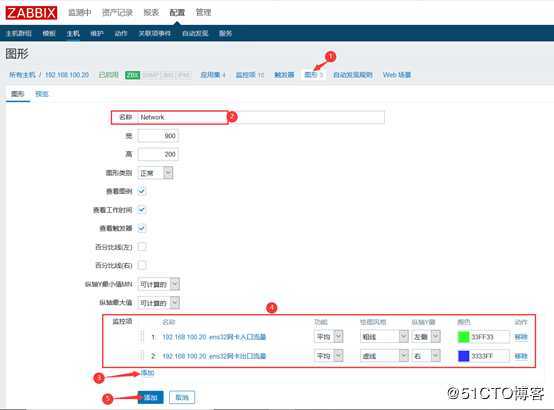The width and height of the screenshot is (554, 410).
Task: Go to 维护 submenu
Action: point(97,33)
